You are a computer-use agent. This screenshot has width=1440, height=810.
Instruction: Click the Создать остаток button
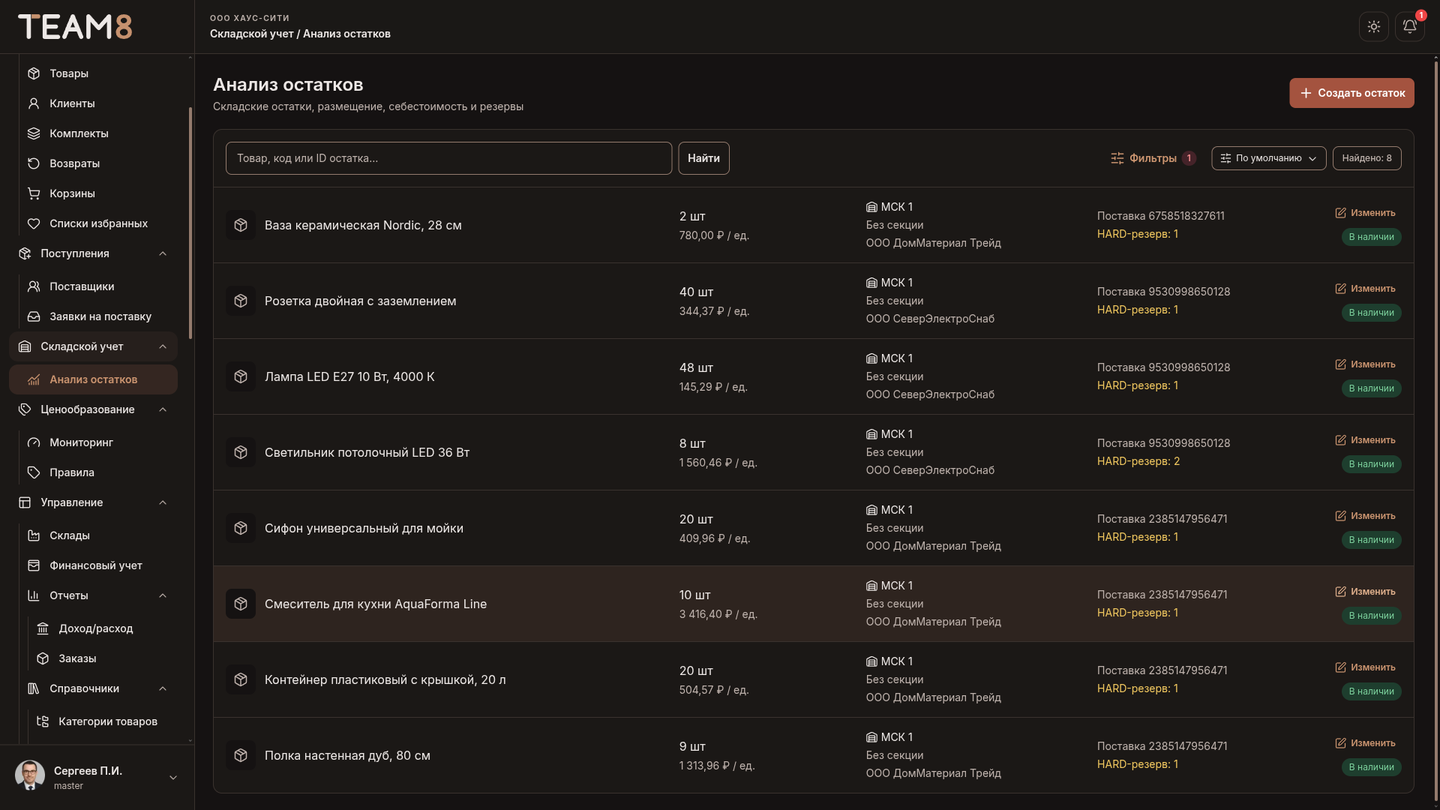(1352, 93)
